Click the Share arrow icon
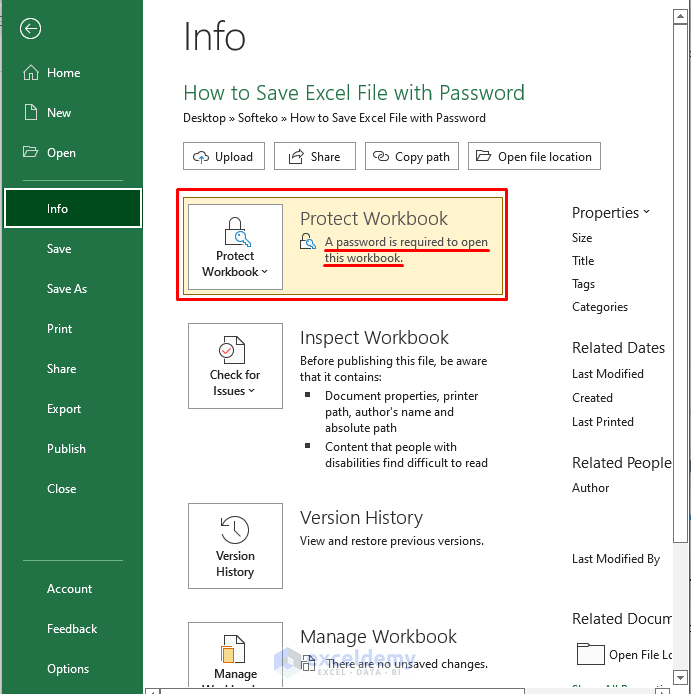691x694 pixels. 295,157
